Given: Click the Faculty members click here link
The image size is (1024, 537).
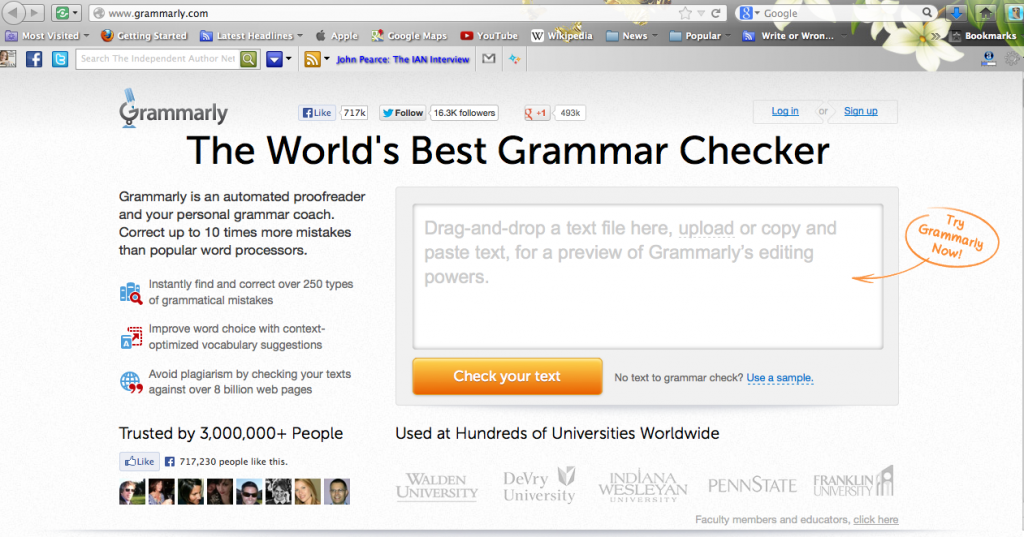Looking at the screenshot, I should [x=875, y=520].
